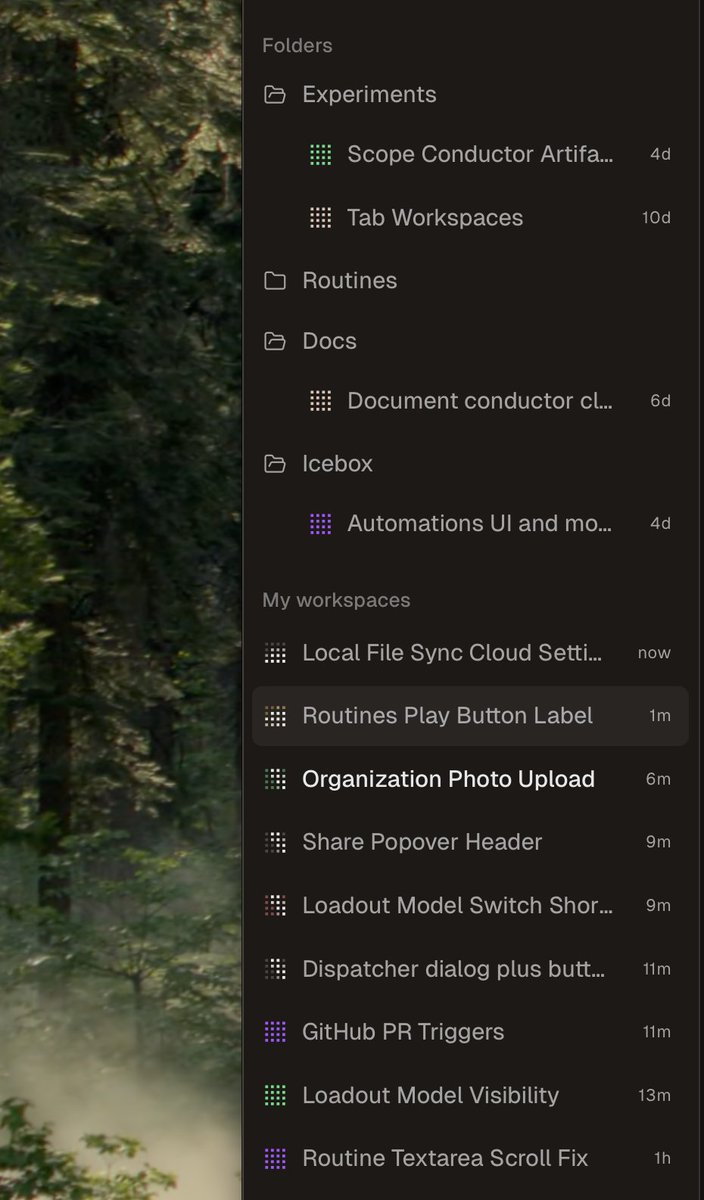Click grid icon of Routine Textarea Scroll Fix

275,1158
